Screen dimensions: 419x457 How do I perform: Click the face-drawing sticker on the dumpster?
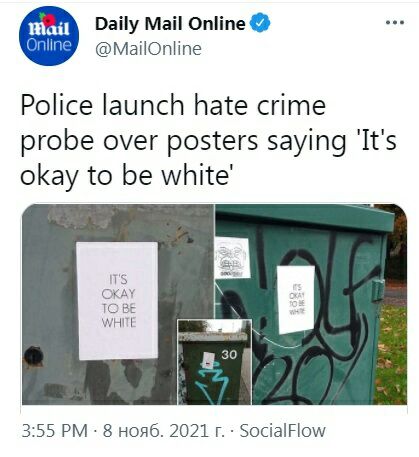point(232,258)
